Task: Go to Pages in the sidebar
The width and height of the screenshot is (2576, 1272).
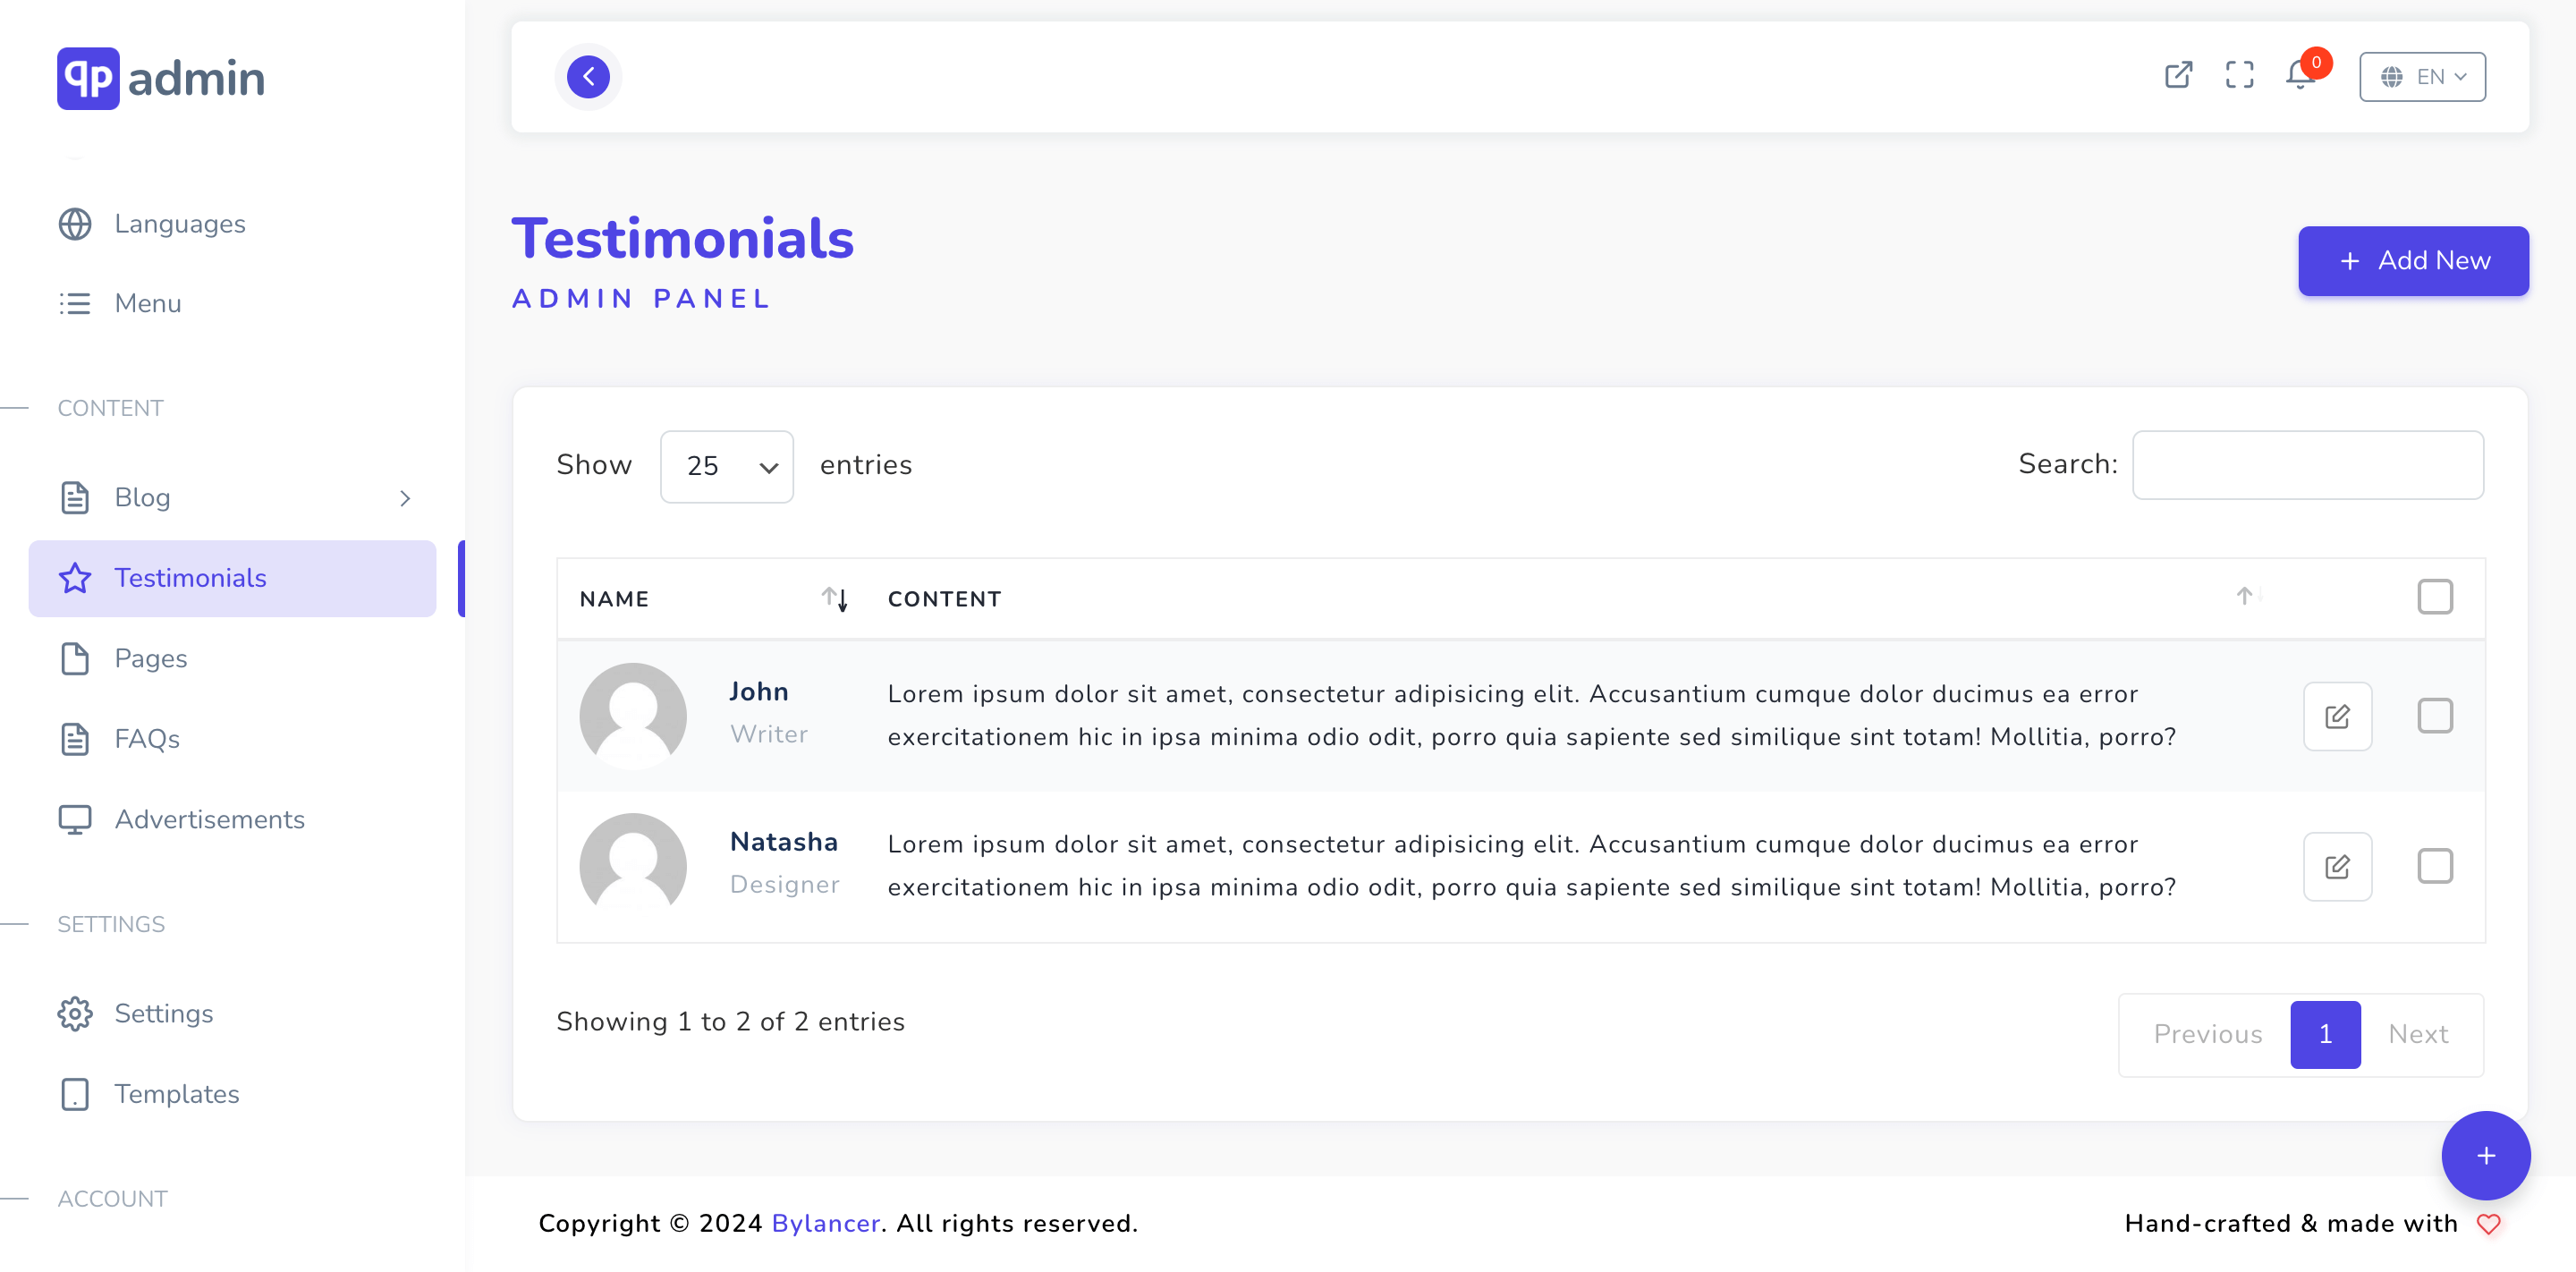Action: 151,658
